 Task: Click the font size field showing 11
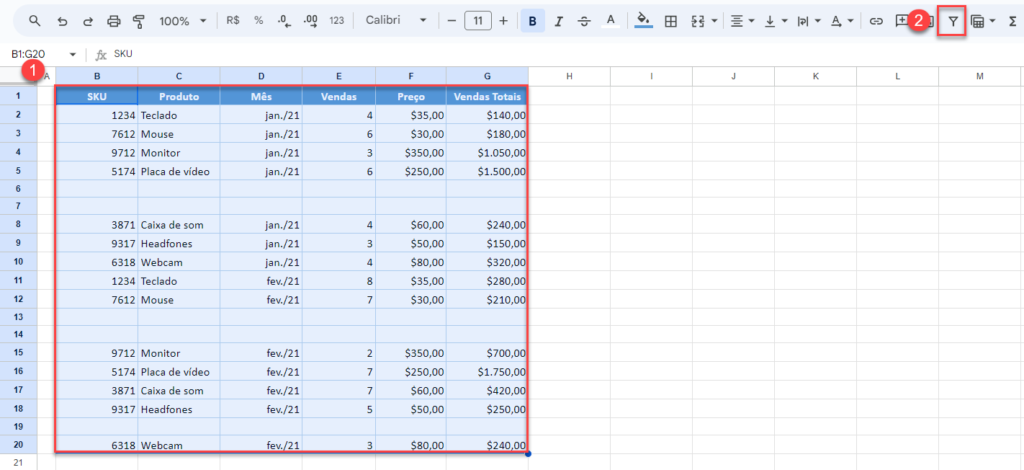pyautogui.click(x=478, y=21)
